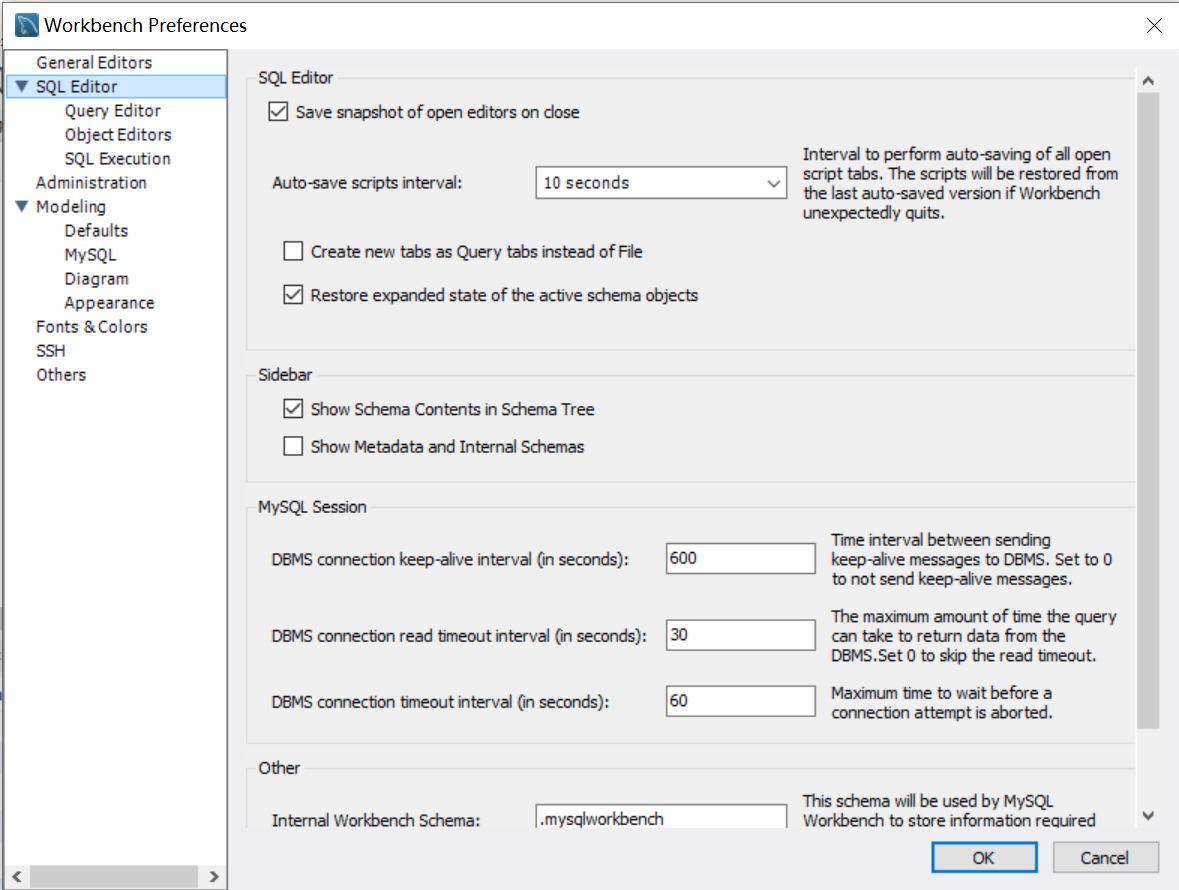
Task: Click the Workbench dolphin icon in title bar
Action: pos(26,25)
